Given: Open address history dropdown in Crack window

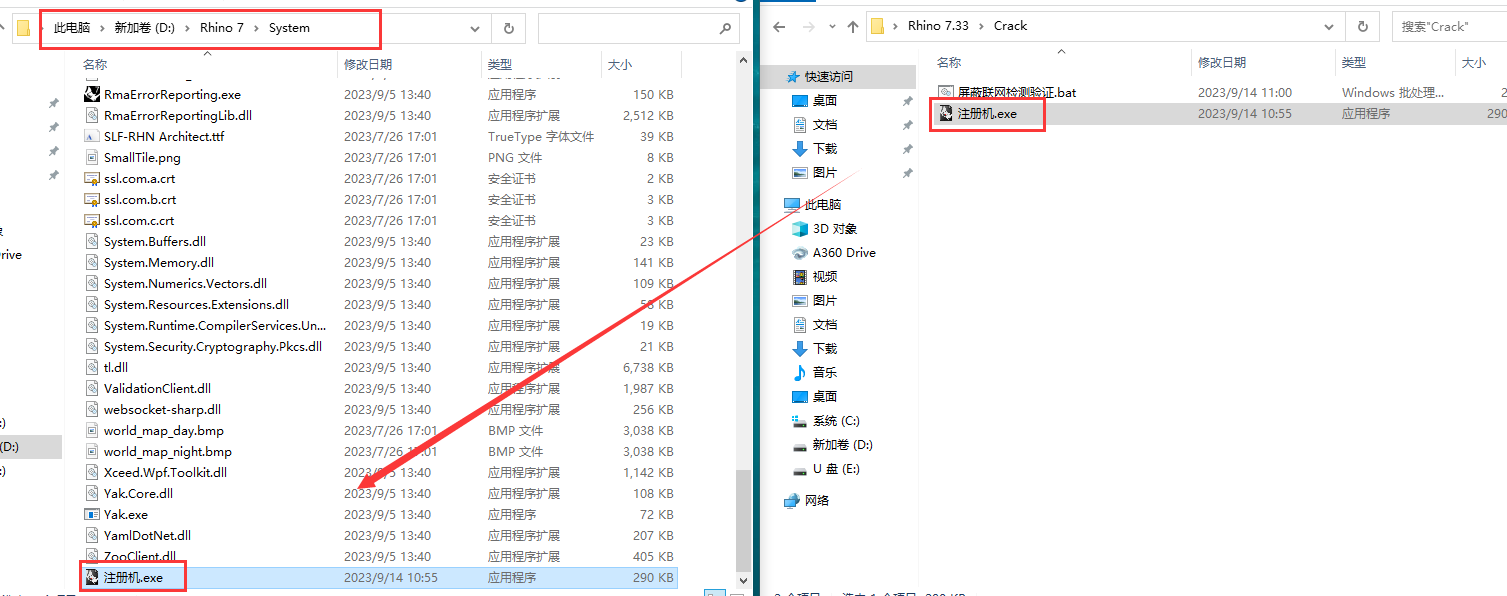Looking at the screenshot, I should pyautogui.click(x=1329, y=27).
